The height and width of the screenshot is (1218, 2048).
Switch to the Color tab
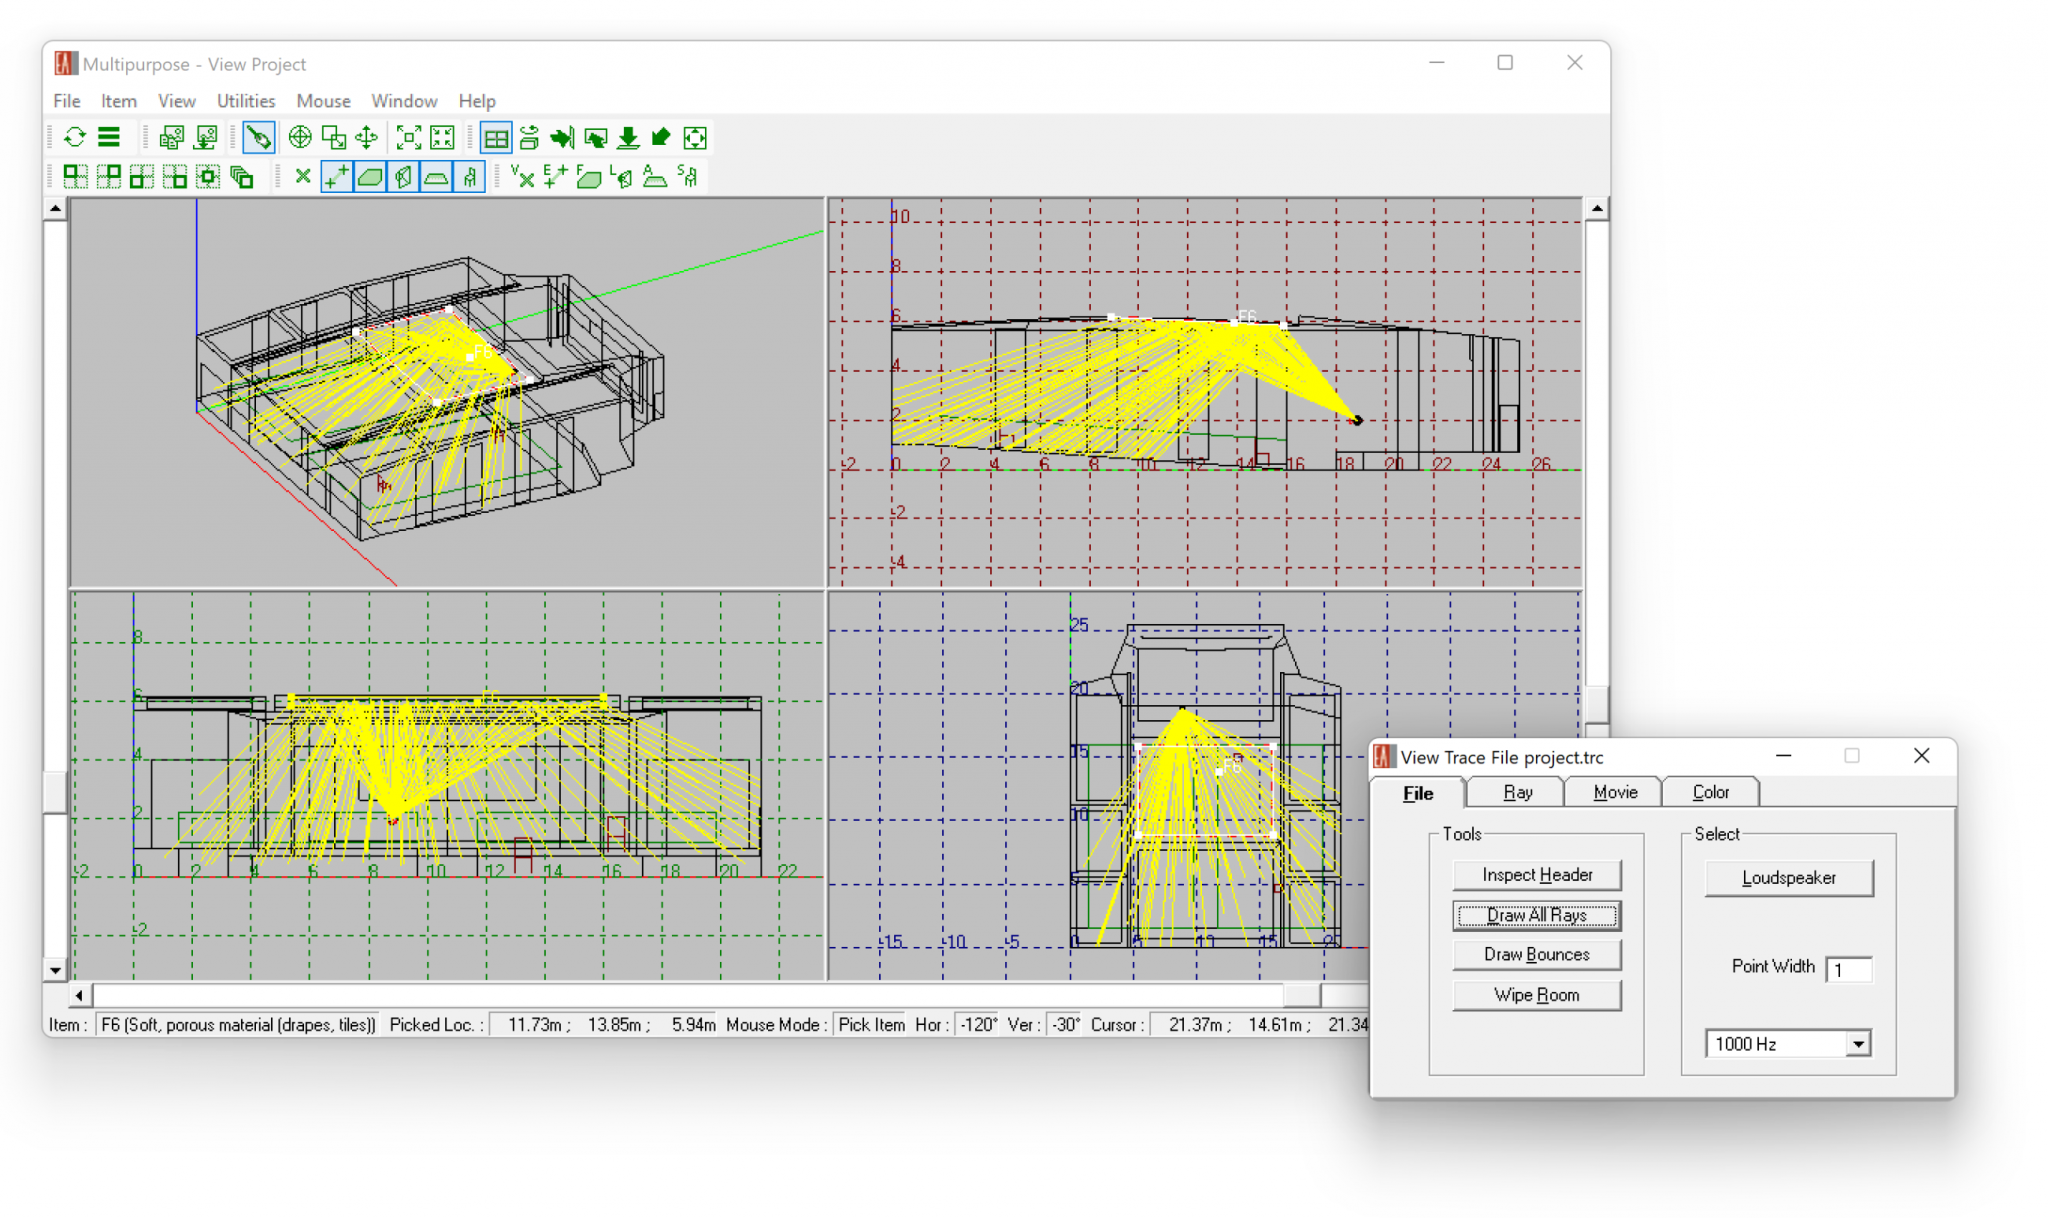coord(1710,792)
